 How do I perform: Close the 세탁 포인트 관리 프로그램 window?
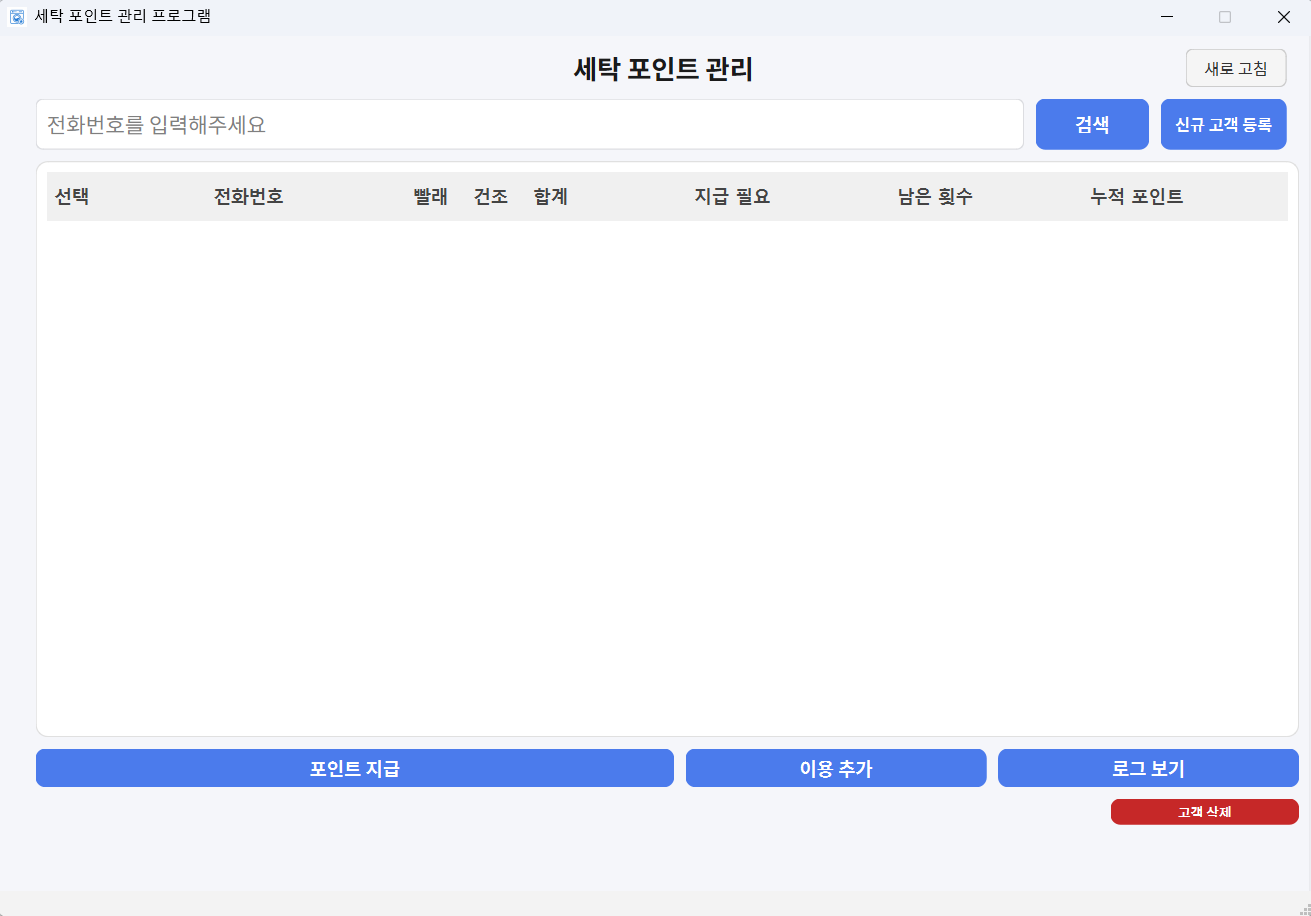1284,17
